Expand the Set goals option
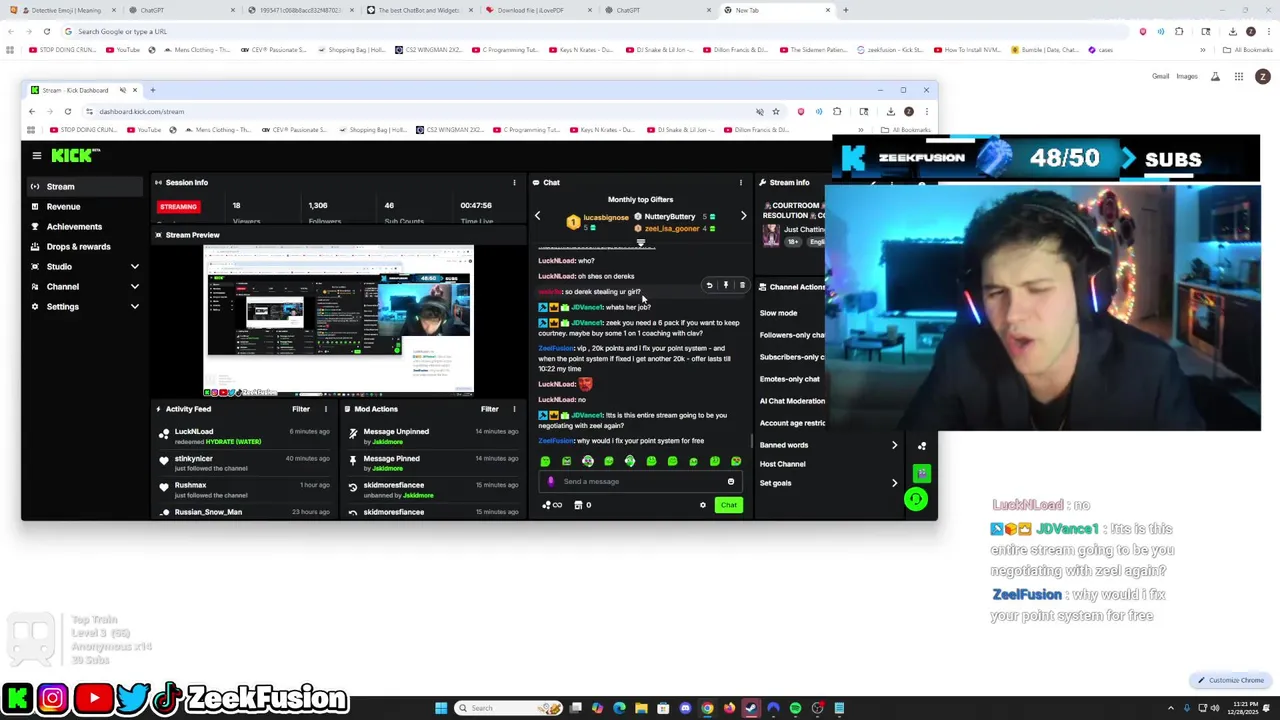This screenshot has width=1280, height=720. coord(894,483)
